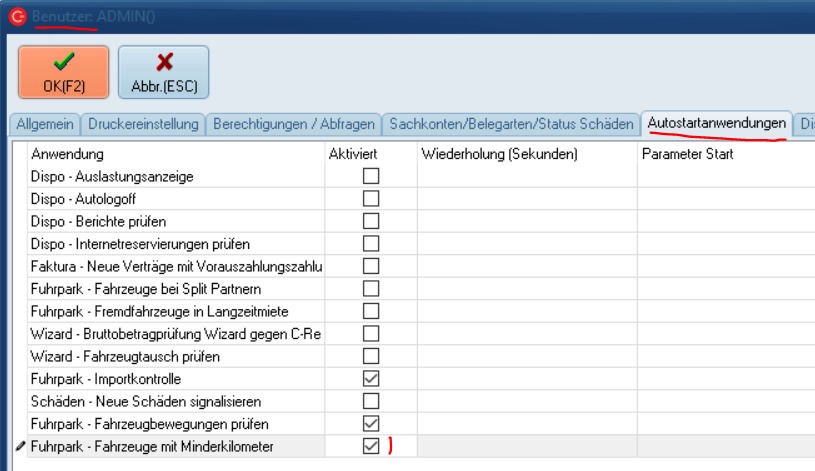This screenshot has height=471, width=815.
Task: Enable Dispo - Berichte prüfen checkbox
Action: (371, 221)
